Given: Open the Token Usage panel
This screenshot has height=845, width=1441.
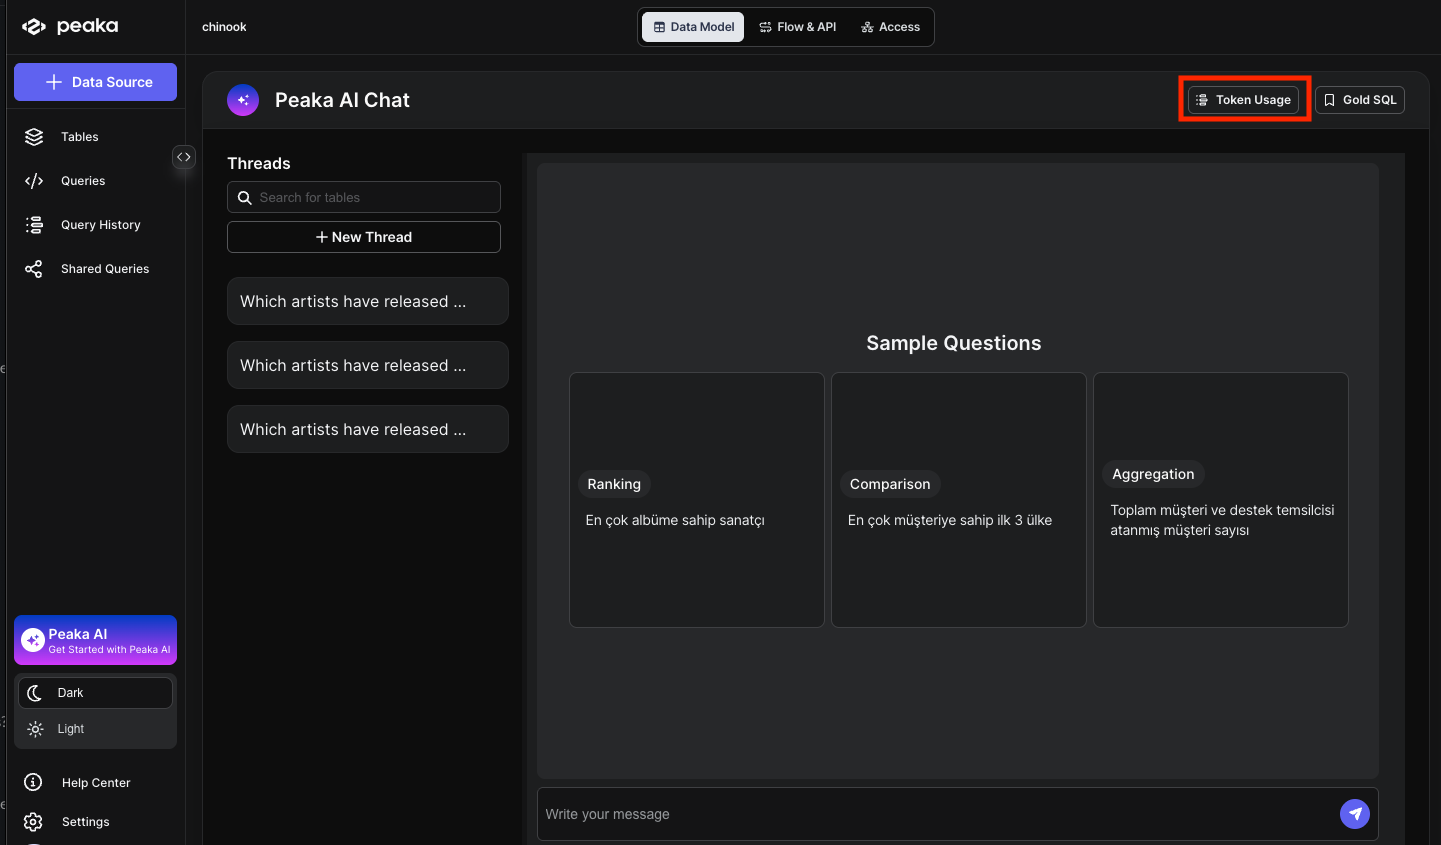Looking at the screenshot, I should (x=1243, y=100).
